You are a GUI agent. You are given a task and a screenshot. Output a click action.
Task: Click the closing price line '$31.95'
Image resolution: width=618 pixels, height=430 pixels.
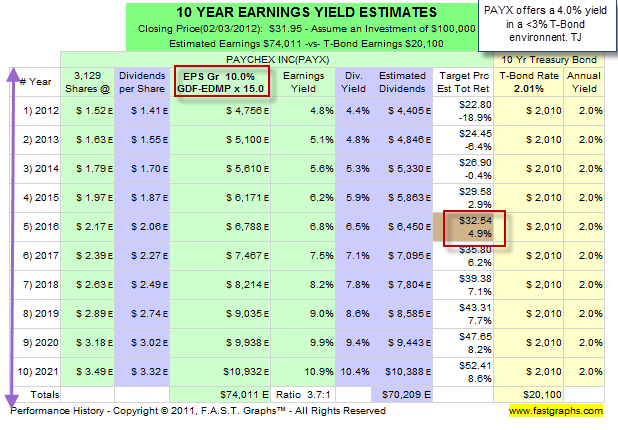click(307, 29)
